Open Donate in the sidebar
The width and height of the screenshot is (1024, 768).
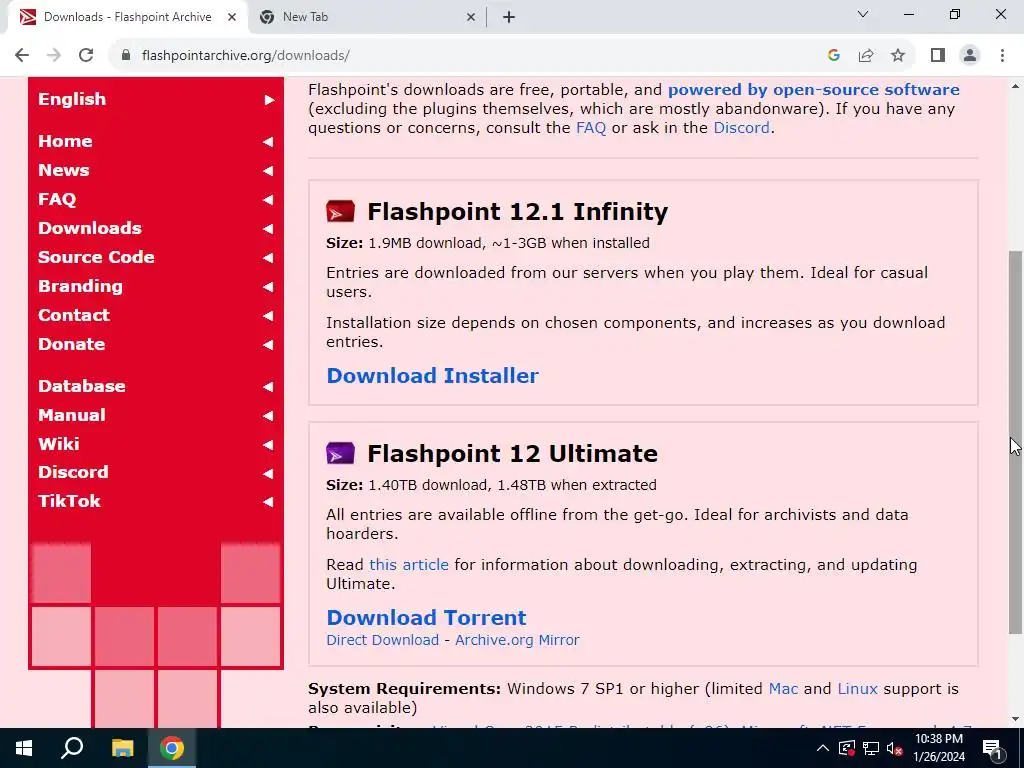(72, 344)
